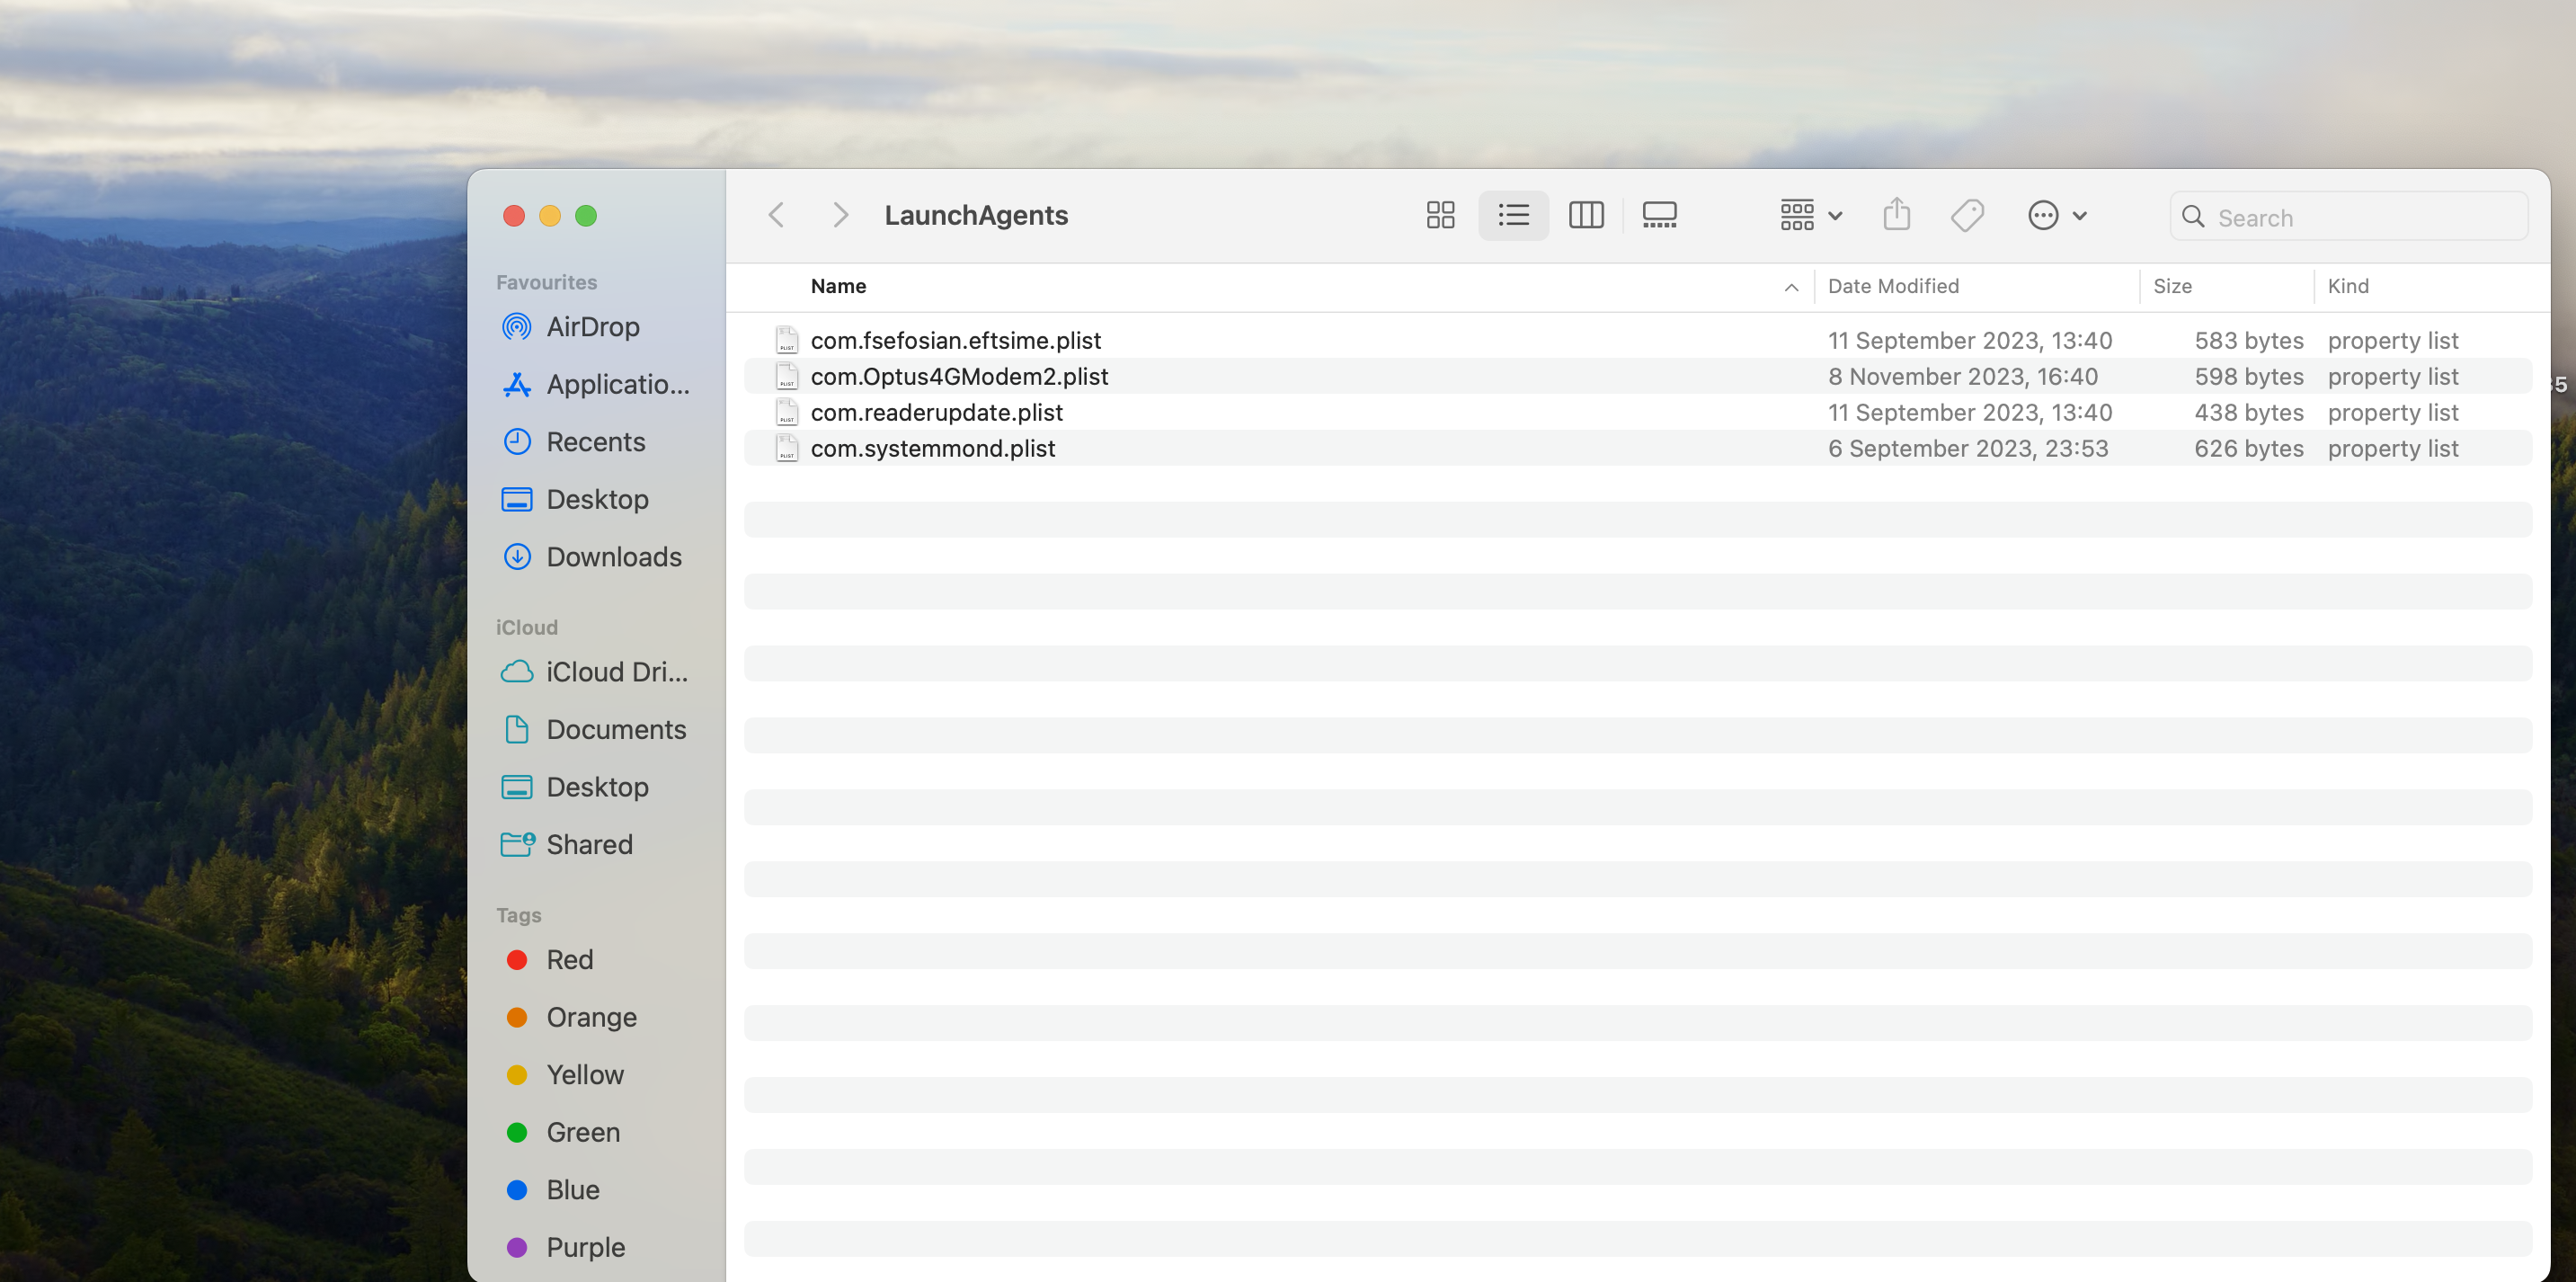Select the Blue tag in sidebar

[572, 1190]
